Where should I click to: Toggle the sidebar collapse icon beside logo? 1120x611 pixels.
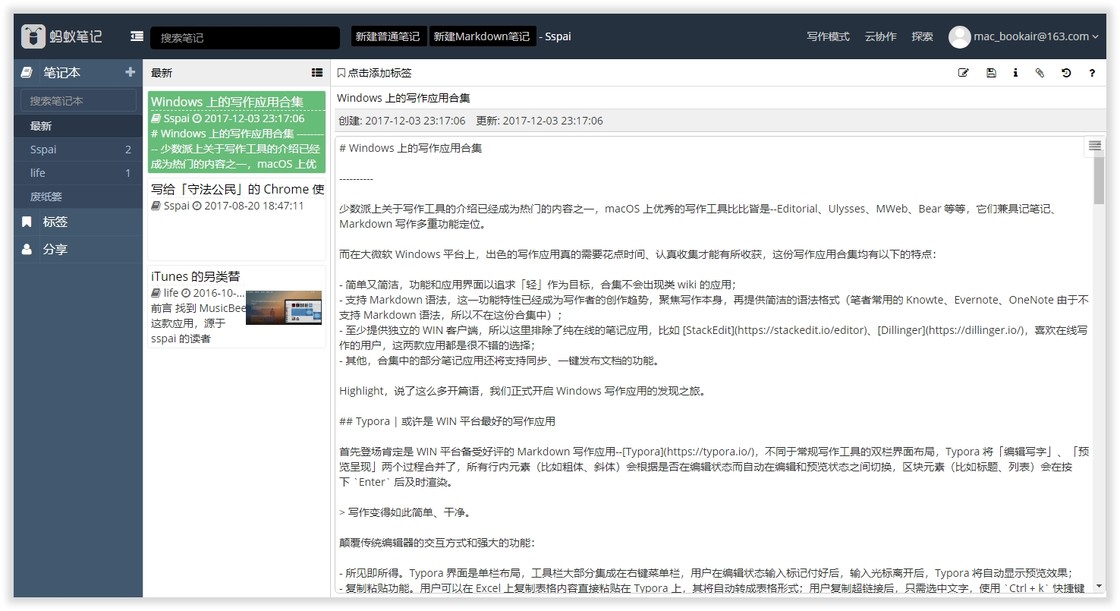pos(137,36)
